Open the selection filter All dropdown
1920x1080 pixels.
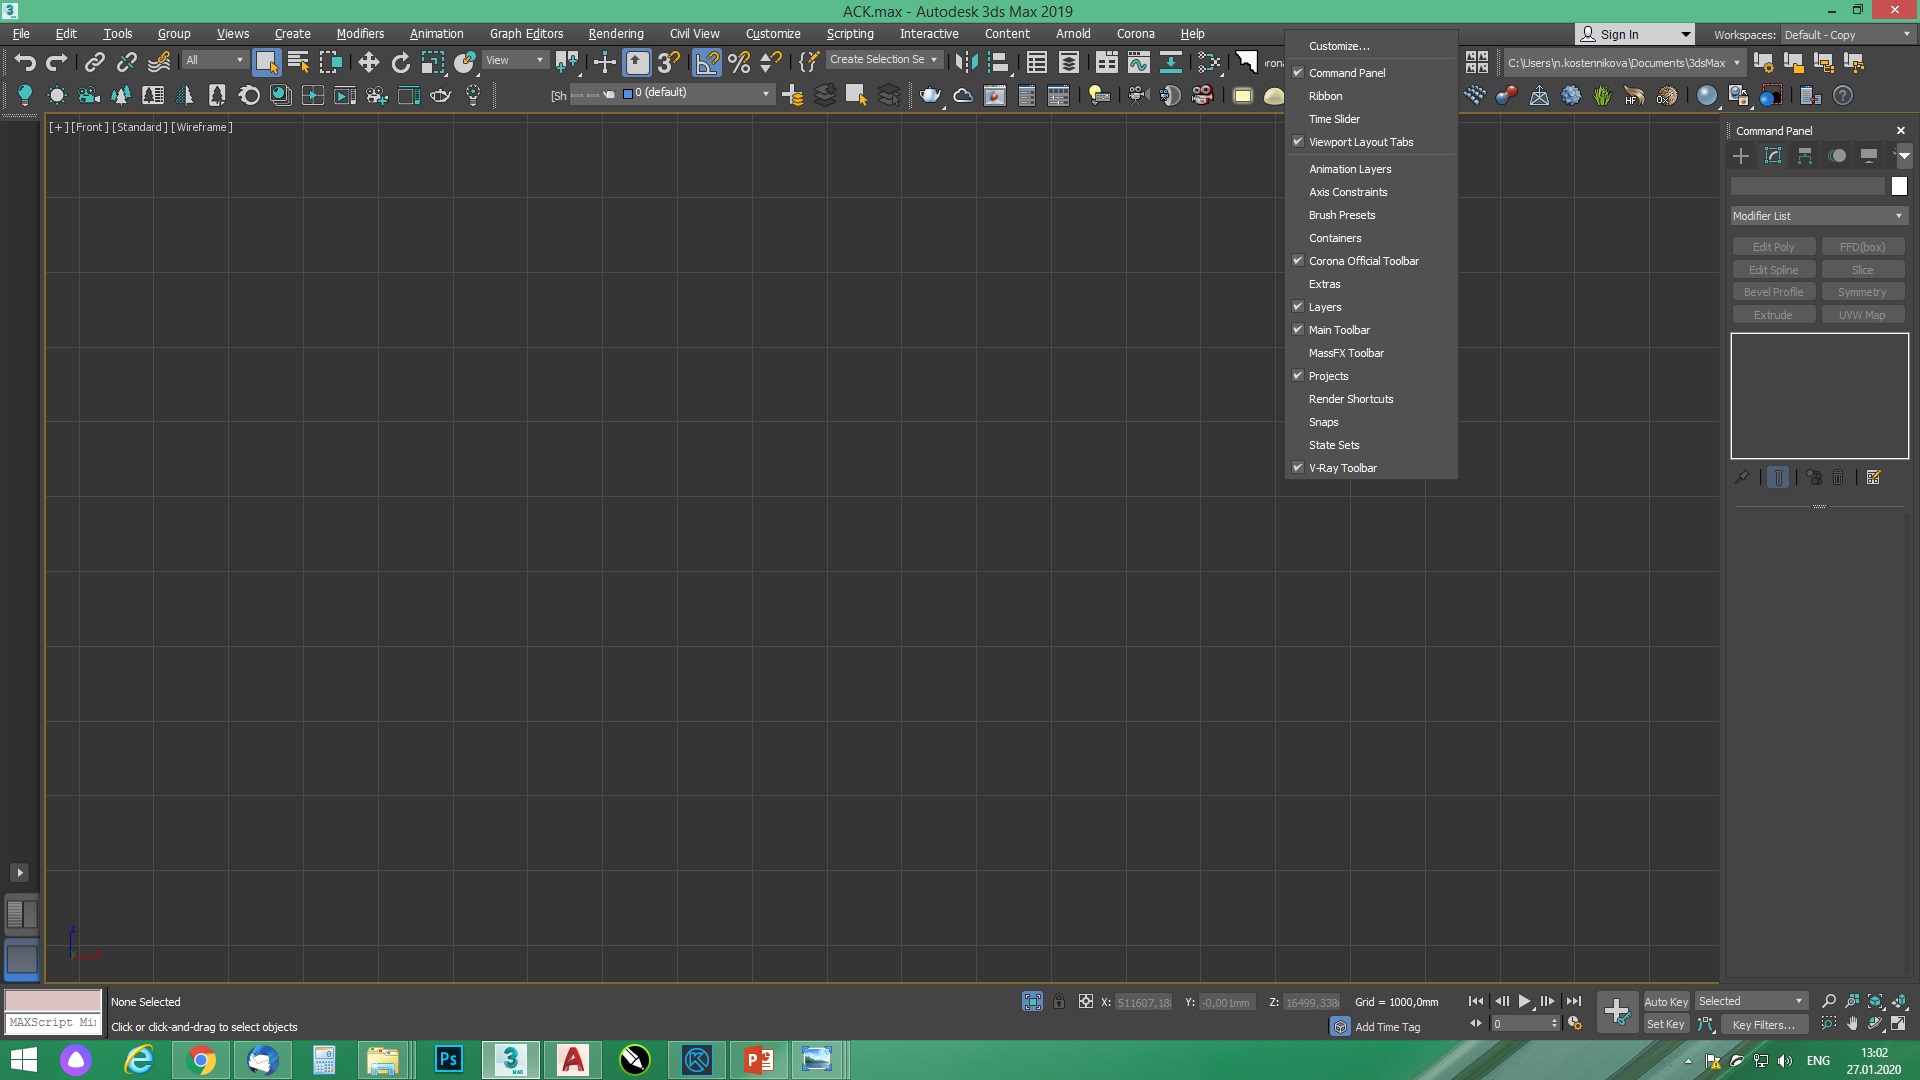tap(214, 61)
